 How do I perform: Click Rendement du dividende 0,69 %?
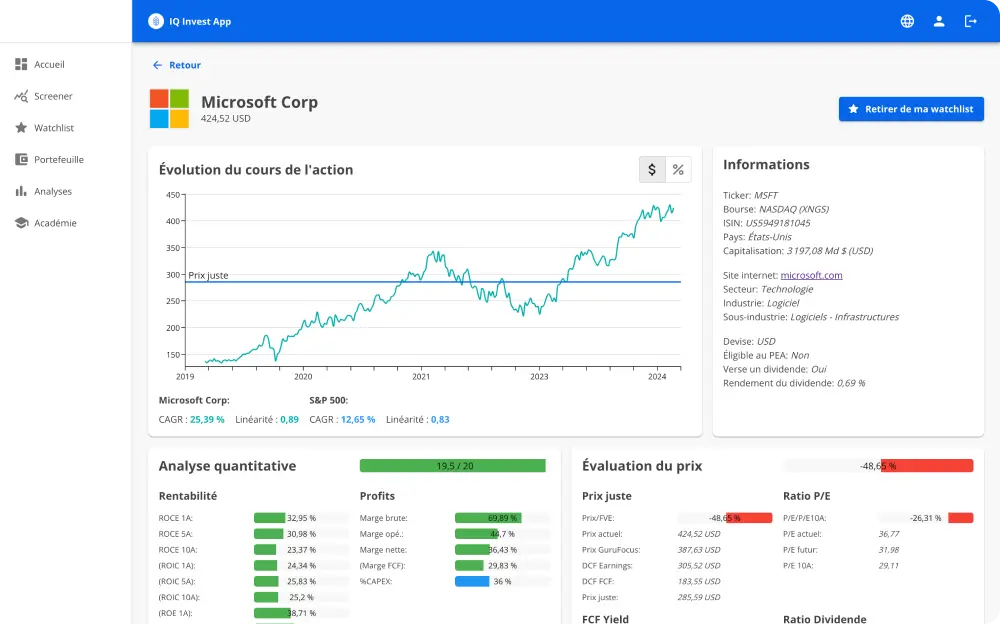851,383
